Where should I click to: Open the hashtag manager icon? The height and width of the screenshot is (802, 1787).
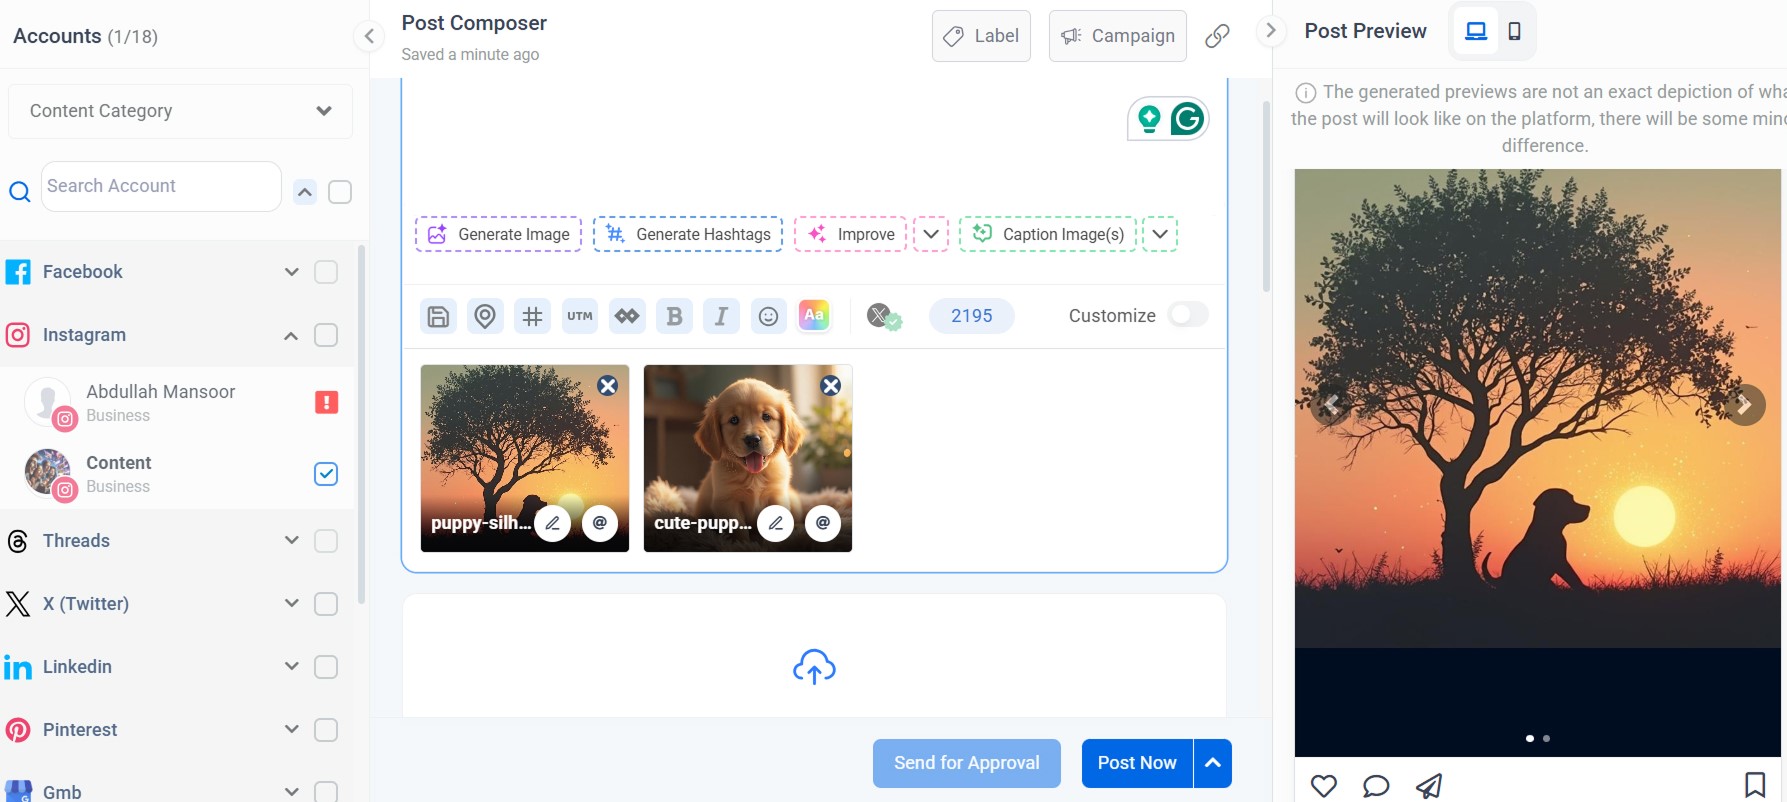tap(533, 317)
